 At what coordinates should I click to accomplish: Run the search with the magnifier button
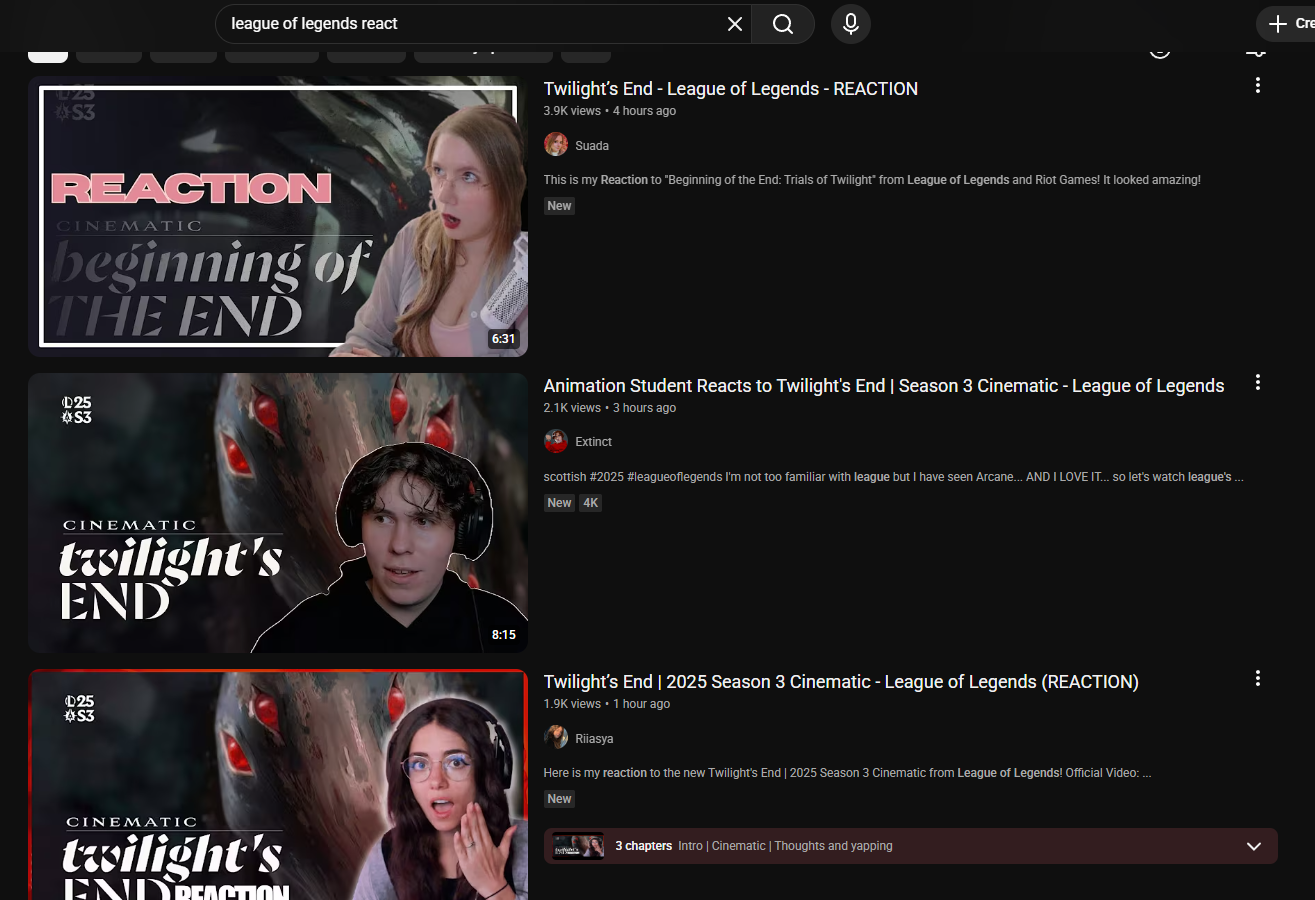tap(783, 24)
